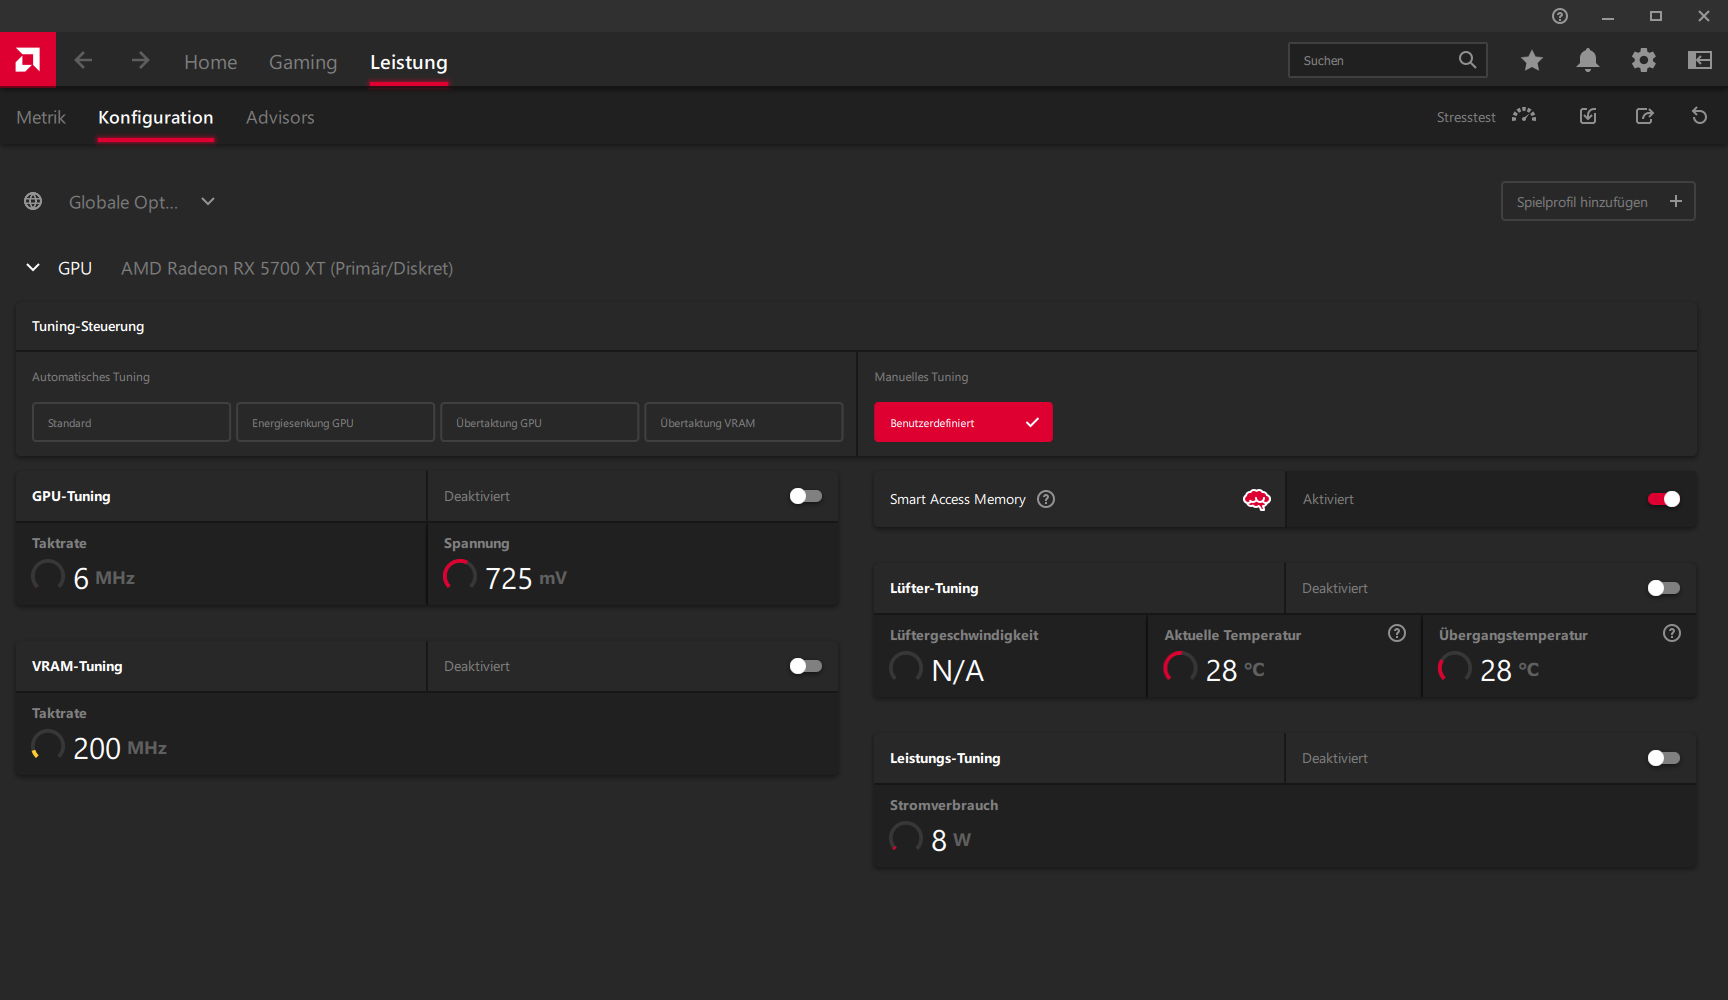Open the Gaming tab
Screen dimensions: 1728x1000
point(303,62)
